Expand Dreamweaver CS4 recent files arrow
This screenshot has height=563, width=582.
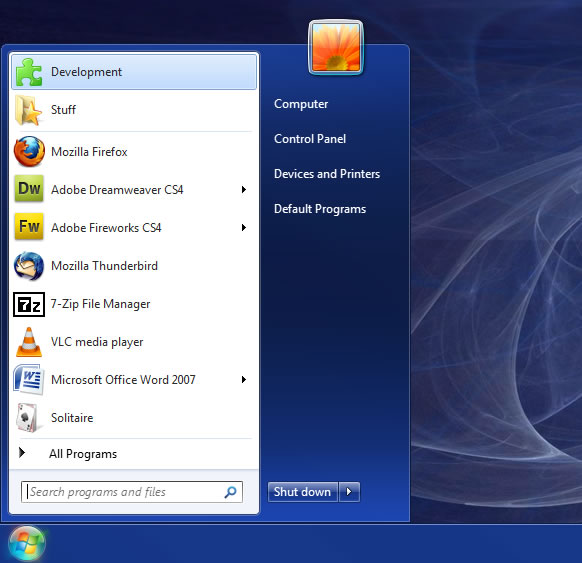(x=244, y=190)
